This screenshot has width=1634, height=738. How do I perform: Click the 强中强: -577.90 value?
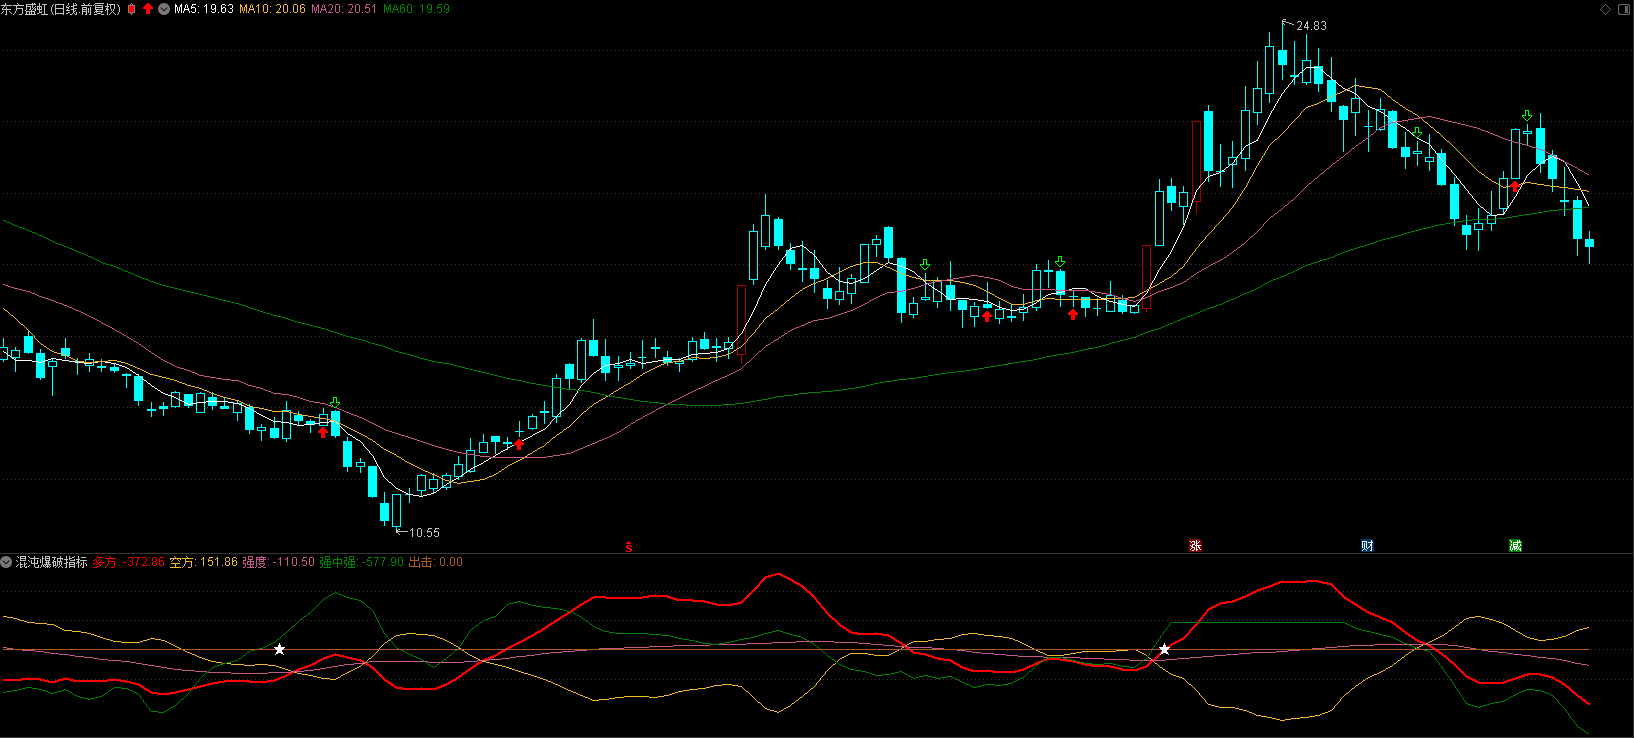pos(362,562)
